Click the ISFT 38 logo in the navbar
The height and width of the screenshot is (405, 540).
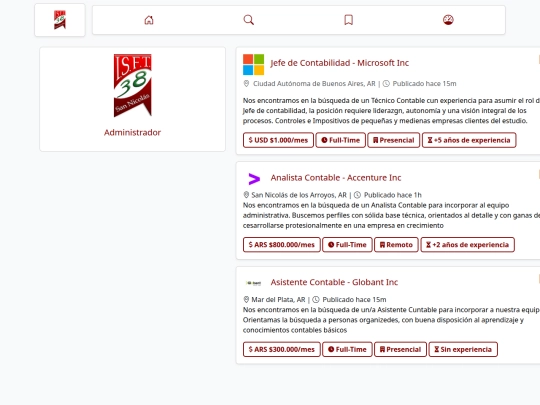60,20
